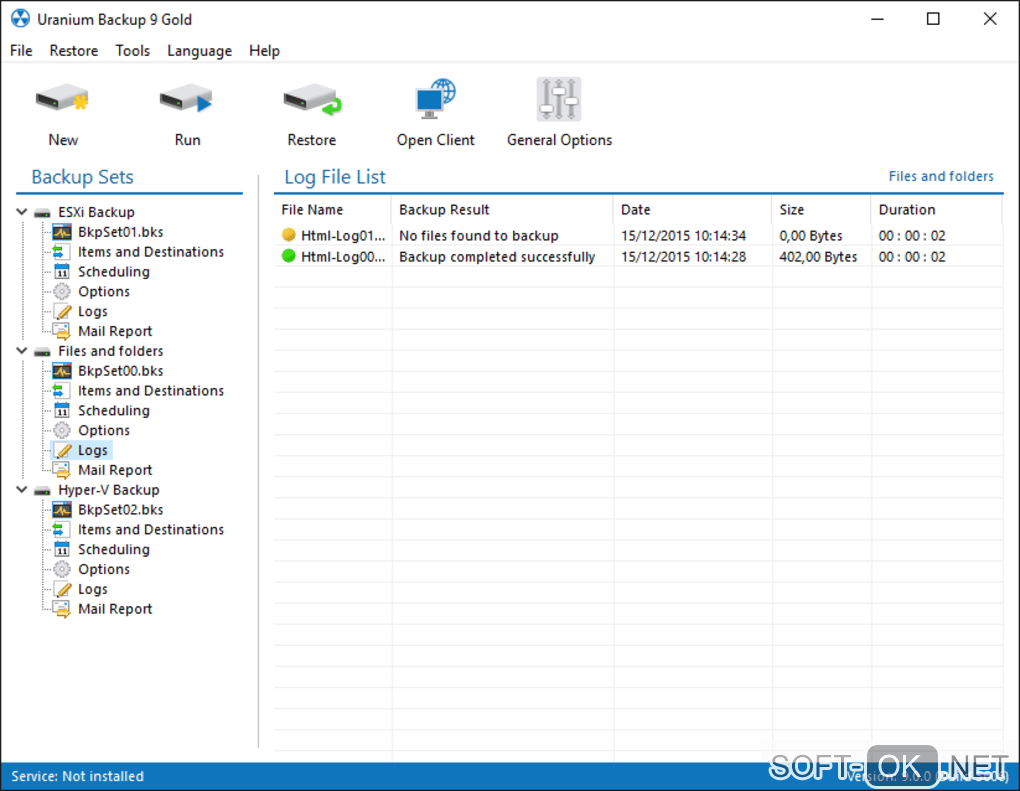Click Files and folders Items and Destinations icon

[x=59, y=391]
